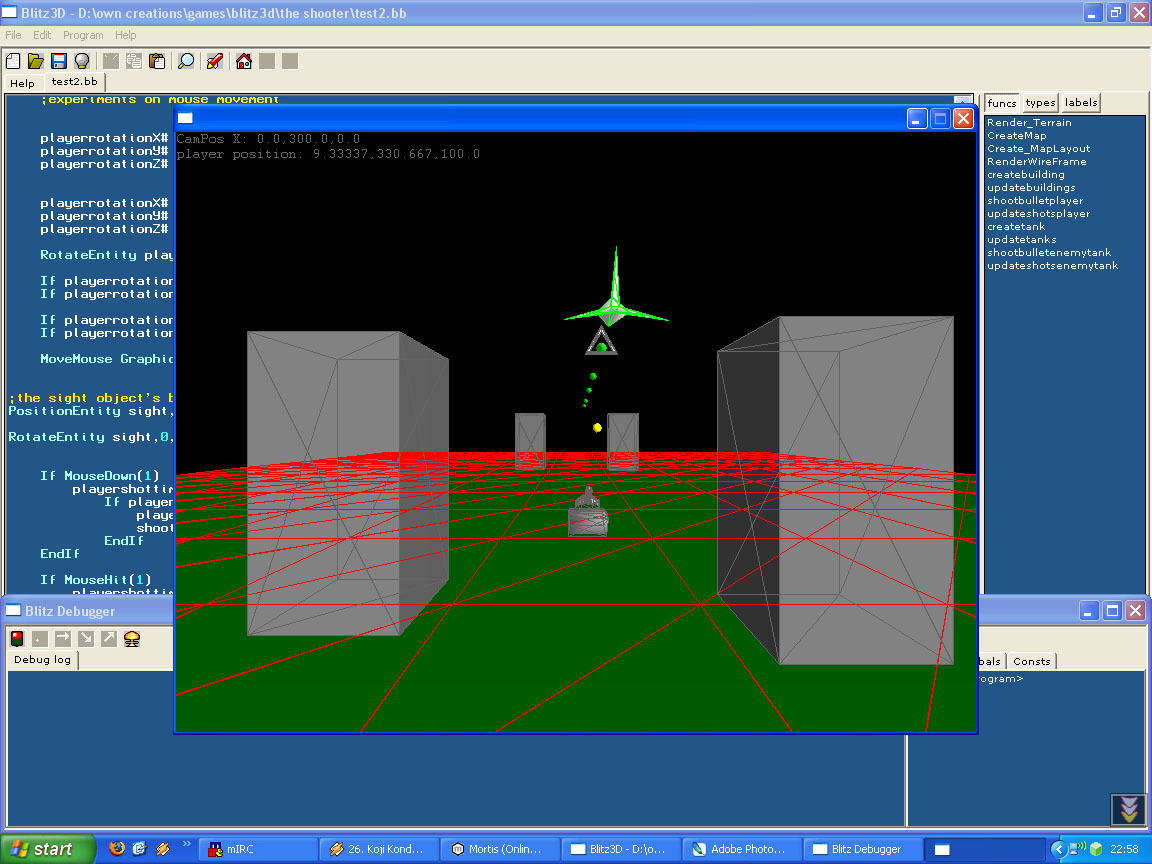This screenshot has width=1152, height=864.
Task: Jump to the Render_Terrain function
Action: [x=1029, y=123]
